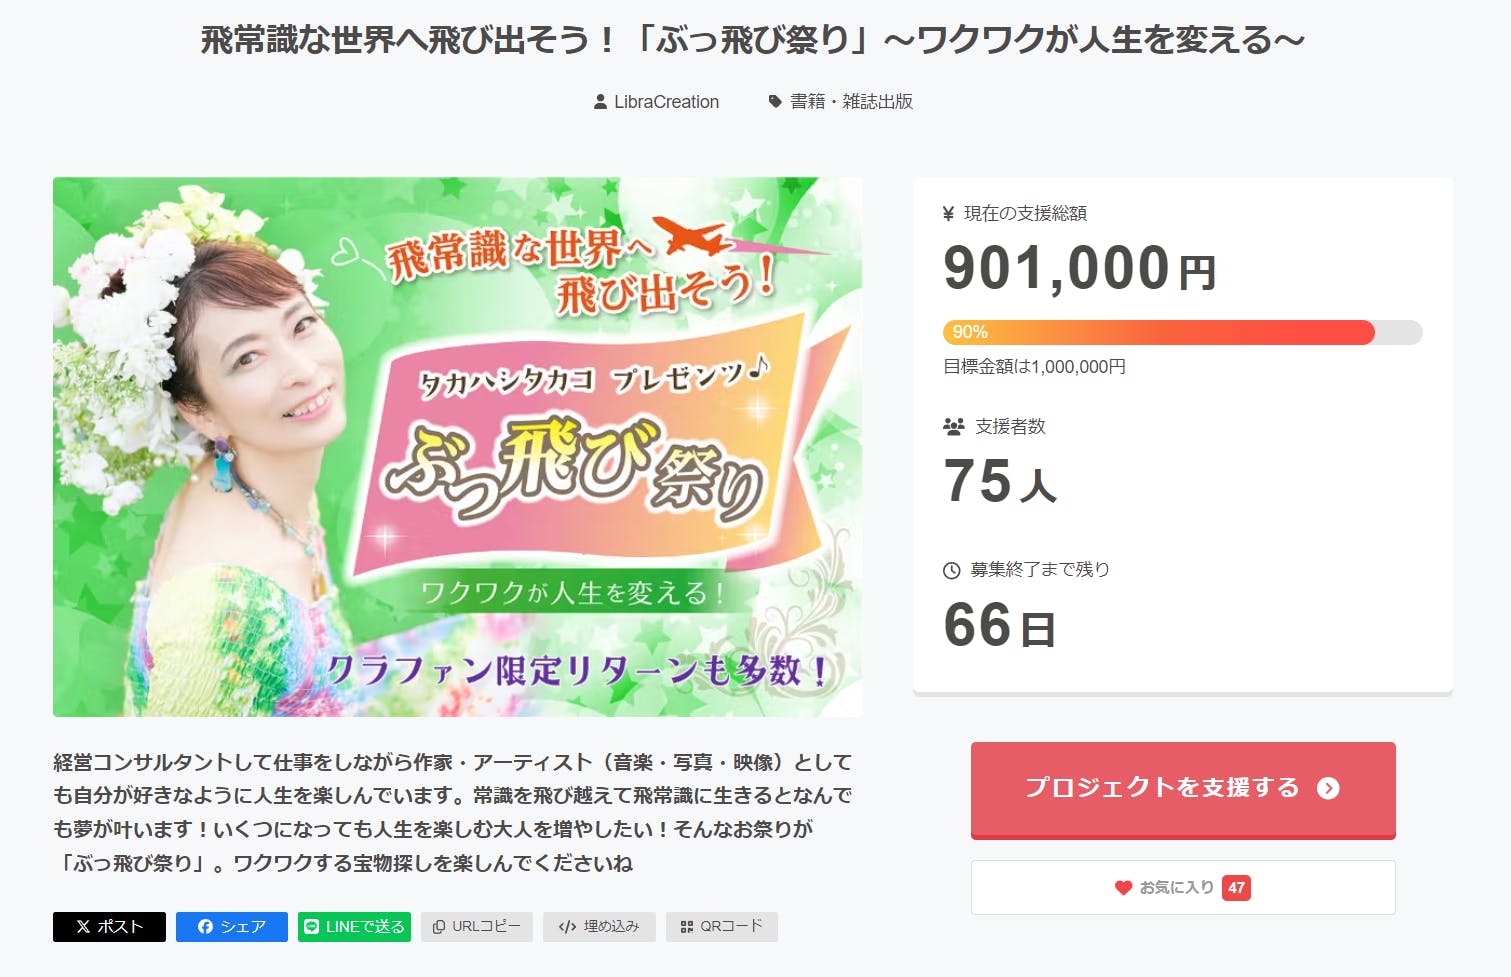Send via LINEで送る button
This screenshot has height=977, width=1511.
point(354,927)
